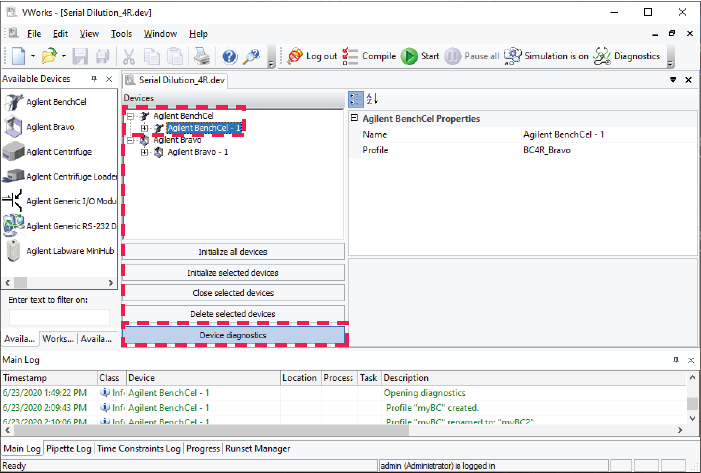Click Delete selected devices button
Viewport: 701px width, 473px height.
tap(233, 314)
